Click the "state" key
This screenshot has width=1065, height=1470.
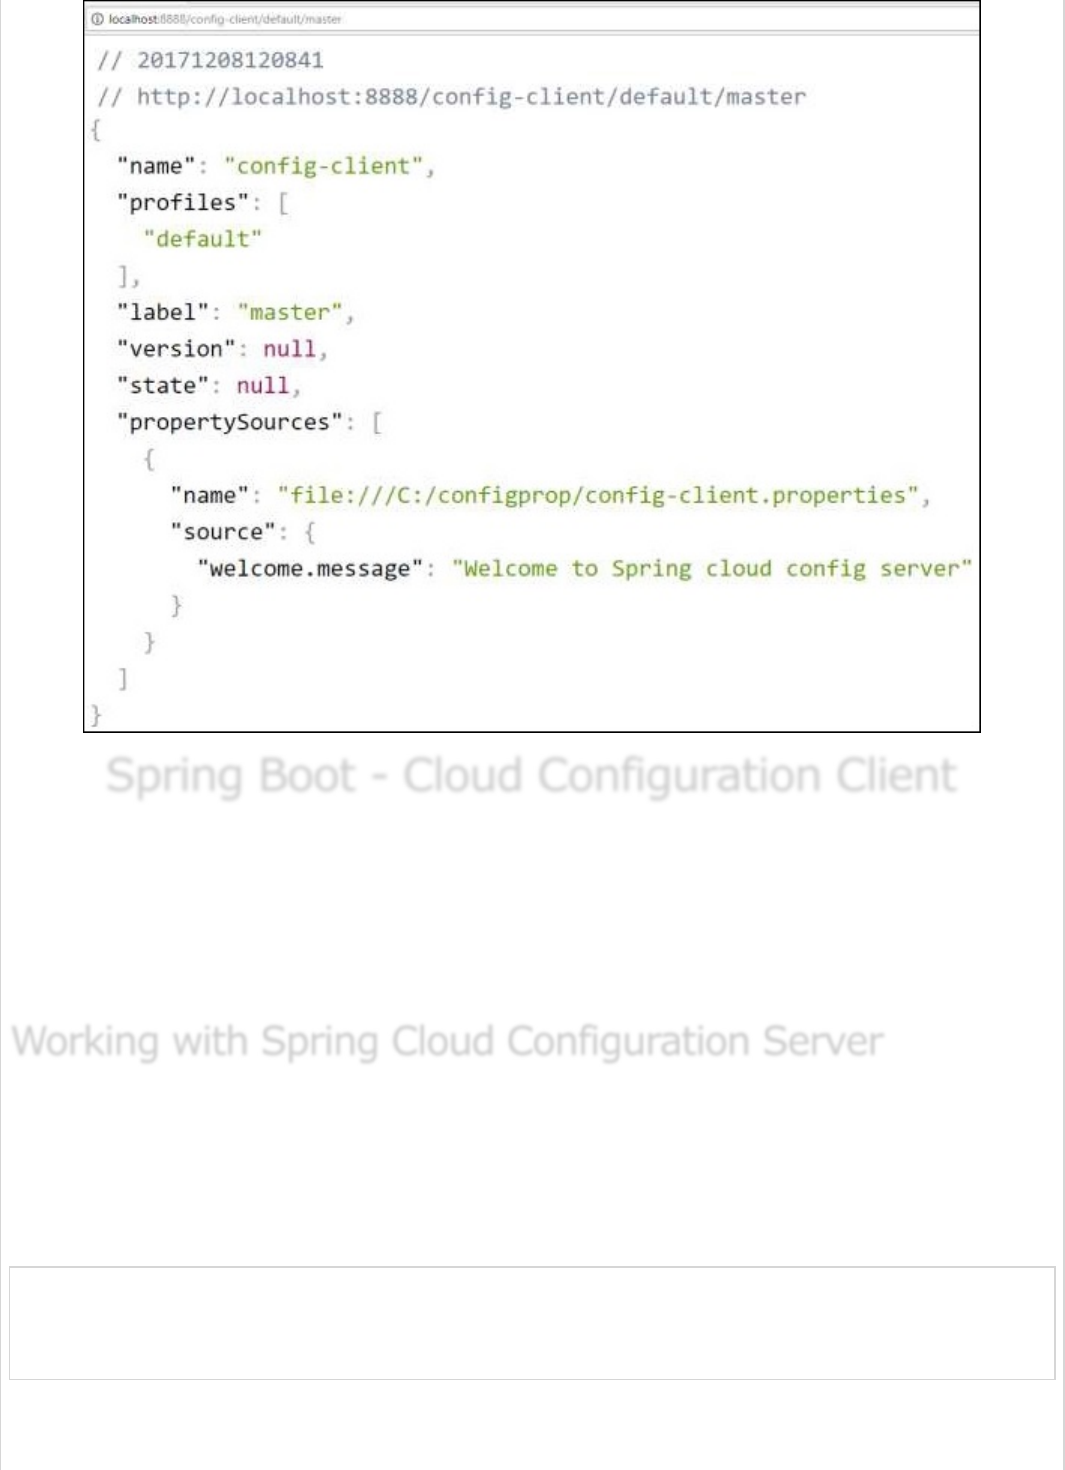tap(162, 386)
